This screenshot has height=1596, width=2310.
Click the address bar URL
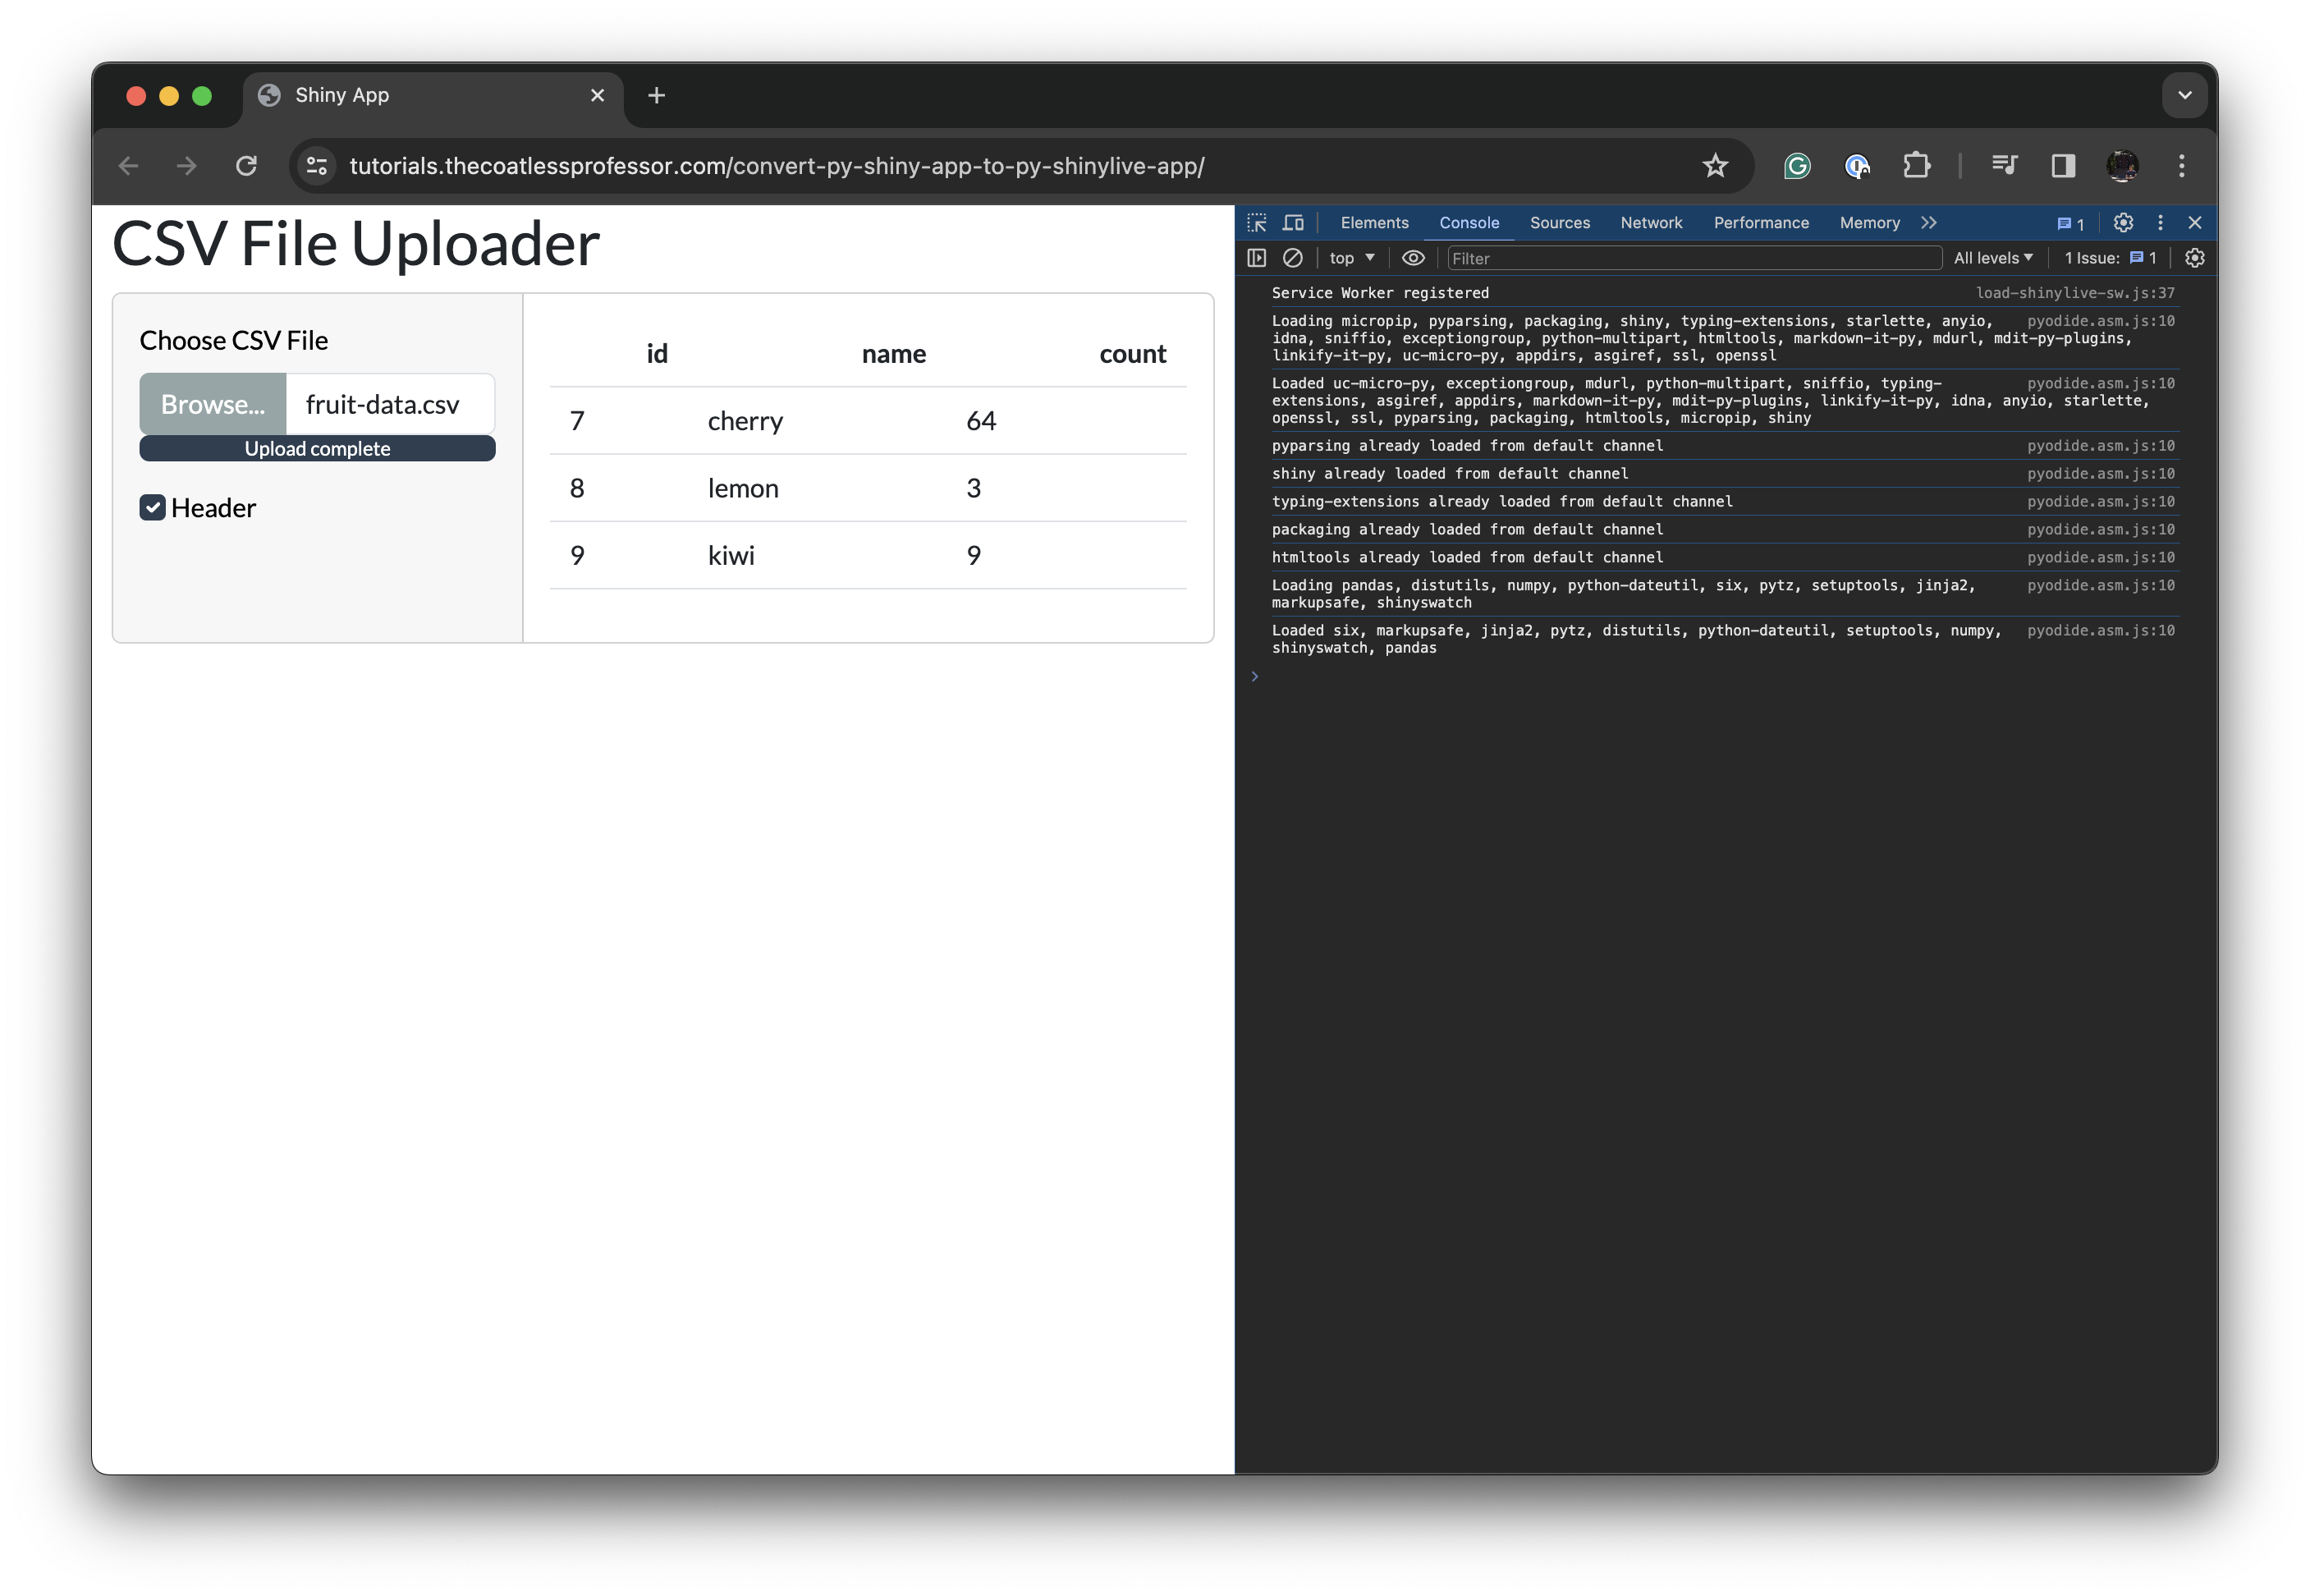776,166
